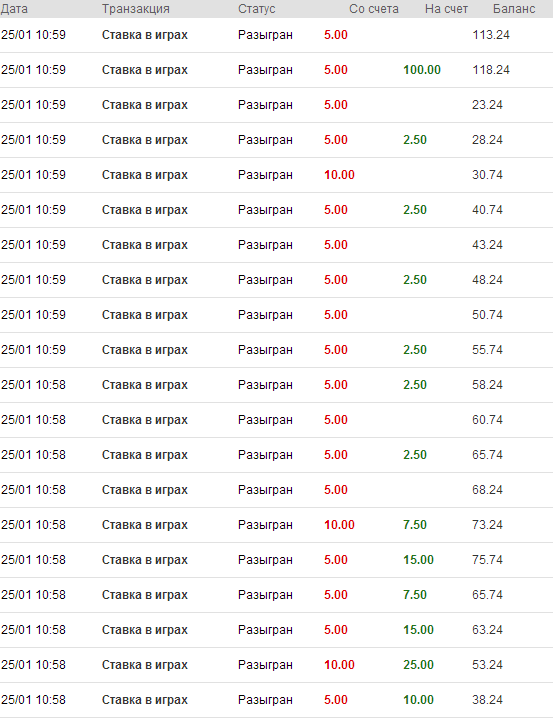Click the balance value 68.24

(487, 490)
